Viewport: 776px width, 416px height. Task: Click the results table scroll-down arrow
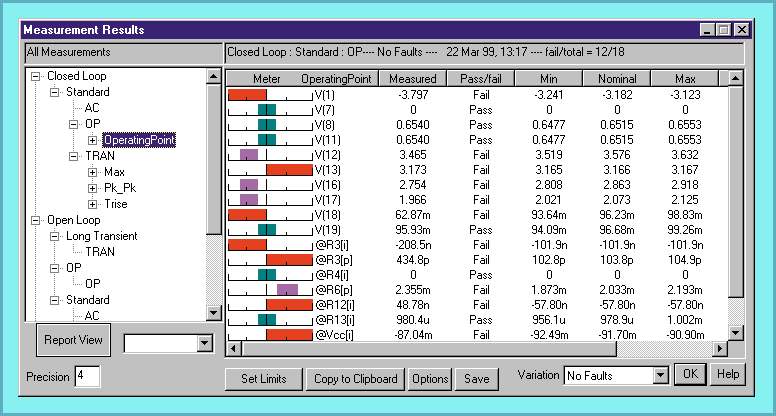click(736, 333)
